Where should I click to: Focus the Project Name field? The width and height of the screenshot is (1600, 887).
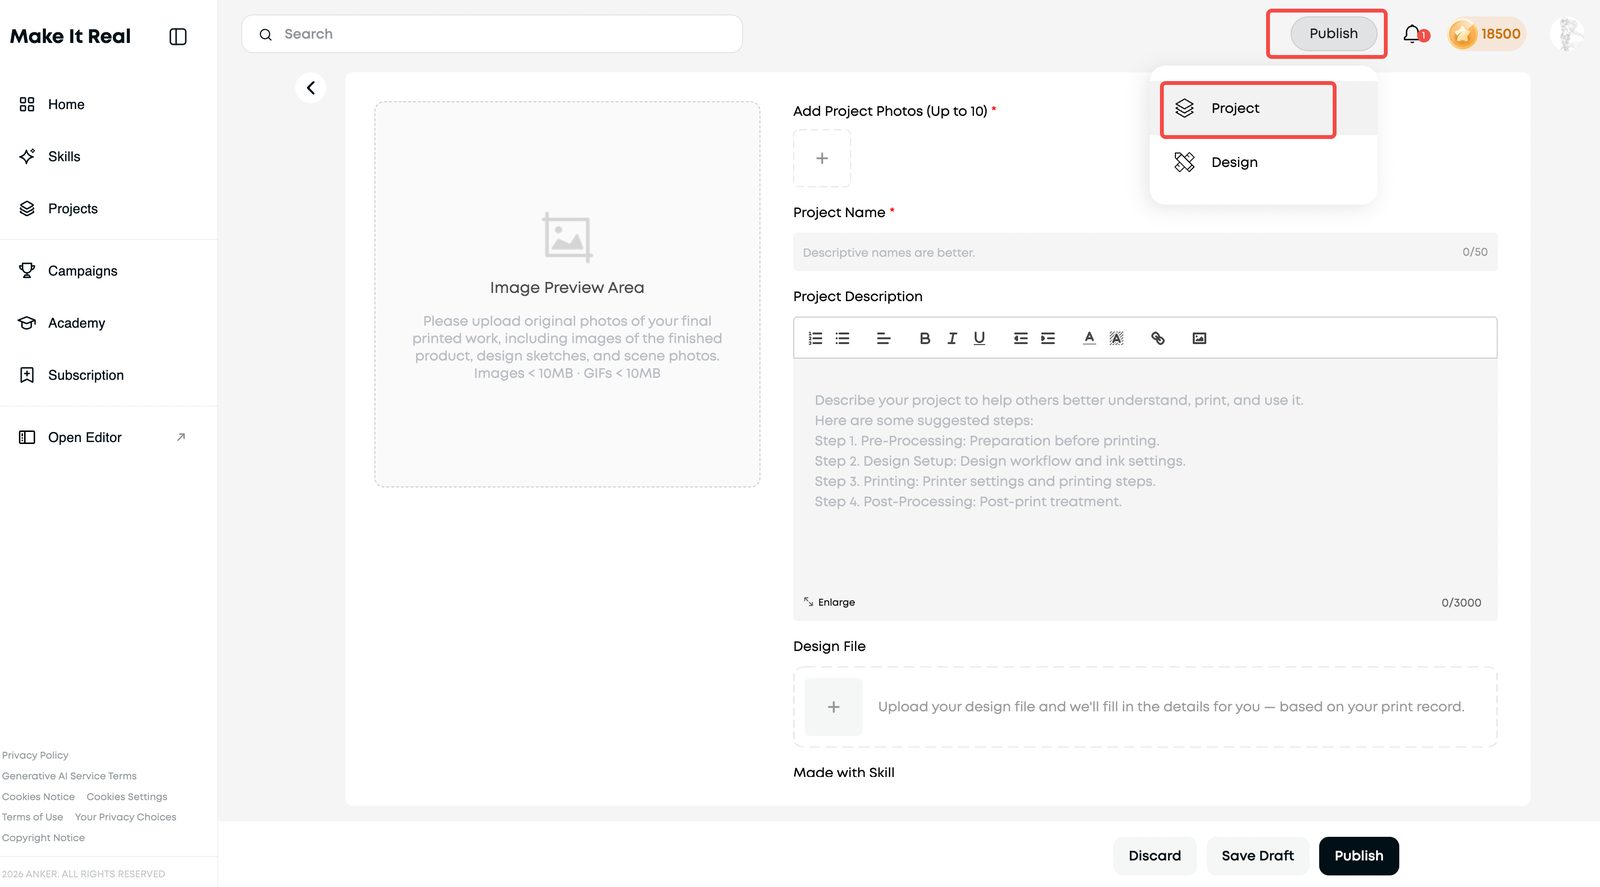[1145, 252]
